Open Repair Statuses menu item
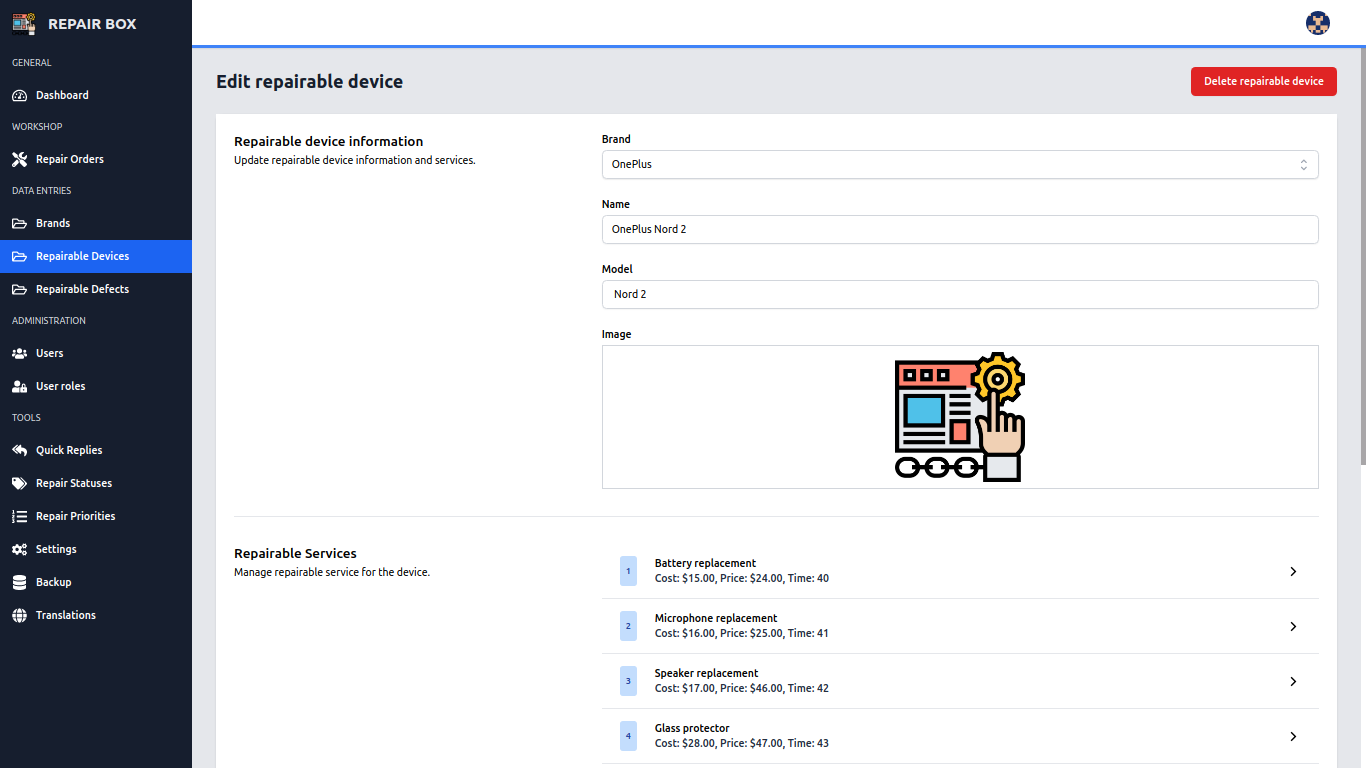This screenshot has width=1366, height=768. click(x=96, y=484)
